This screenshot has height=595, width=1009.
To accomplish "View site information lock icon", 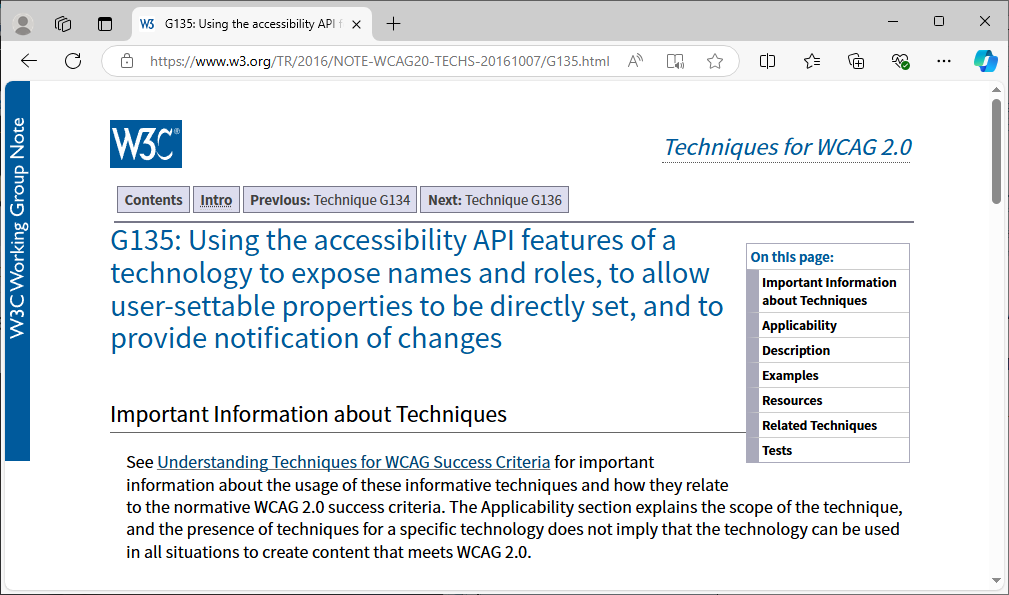I will pos(127,61).
